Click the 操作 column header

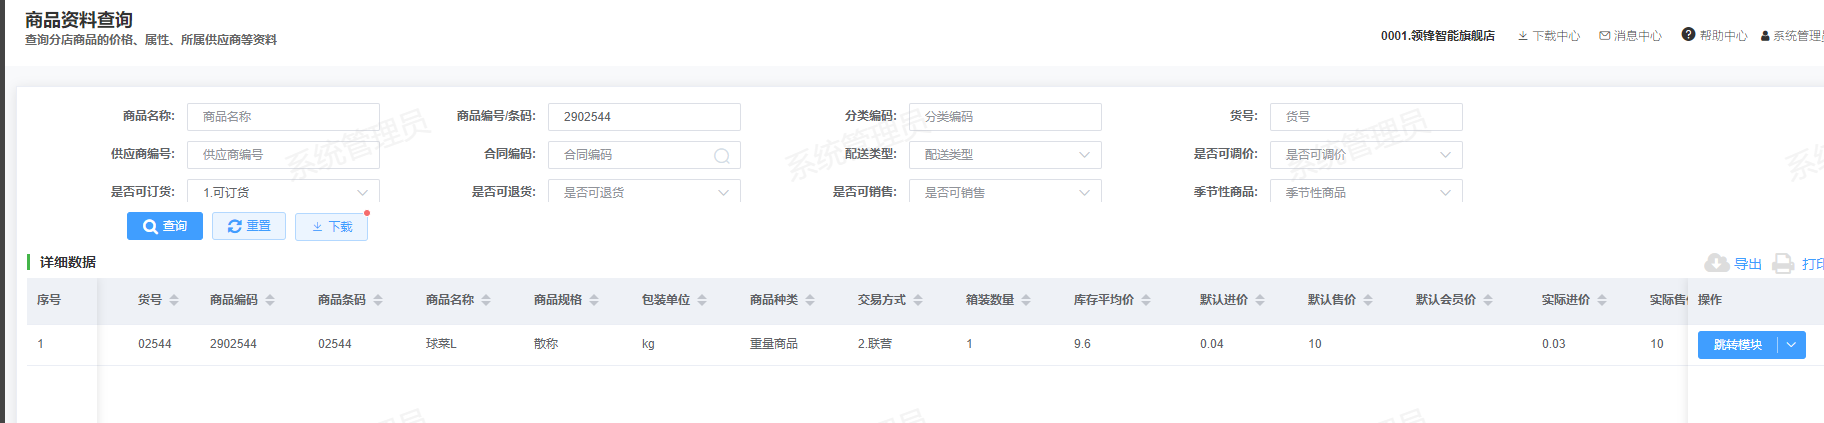[x=1710, y=300]
